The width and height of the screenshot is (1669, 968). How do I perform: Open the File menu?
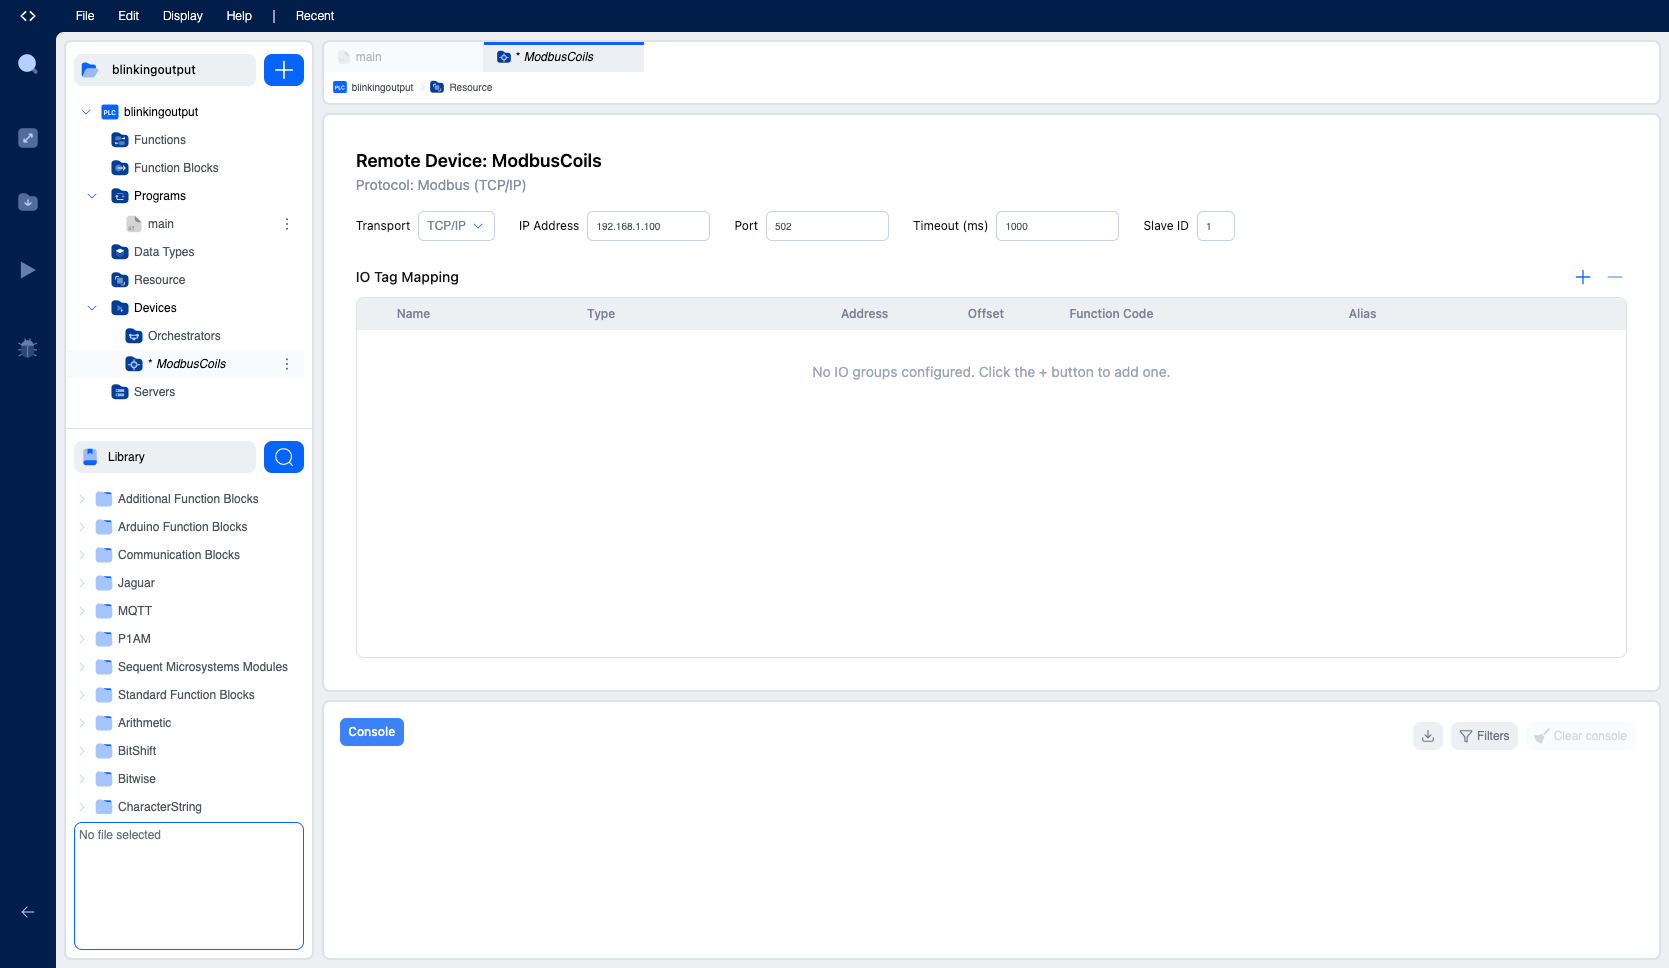(85, 16)
